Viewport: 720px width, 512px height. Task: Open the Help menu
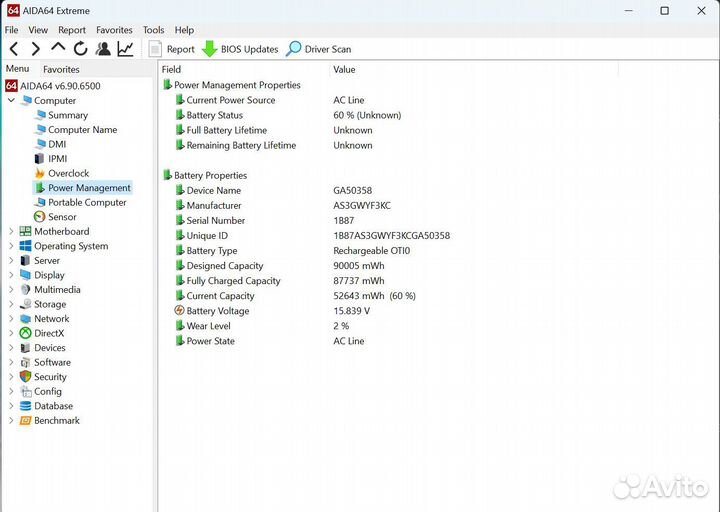(x=184, y=30)
